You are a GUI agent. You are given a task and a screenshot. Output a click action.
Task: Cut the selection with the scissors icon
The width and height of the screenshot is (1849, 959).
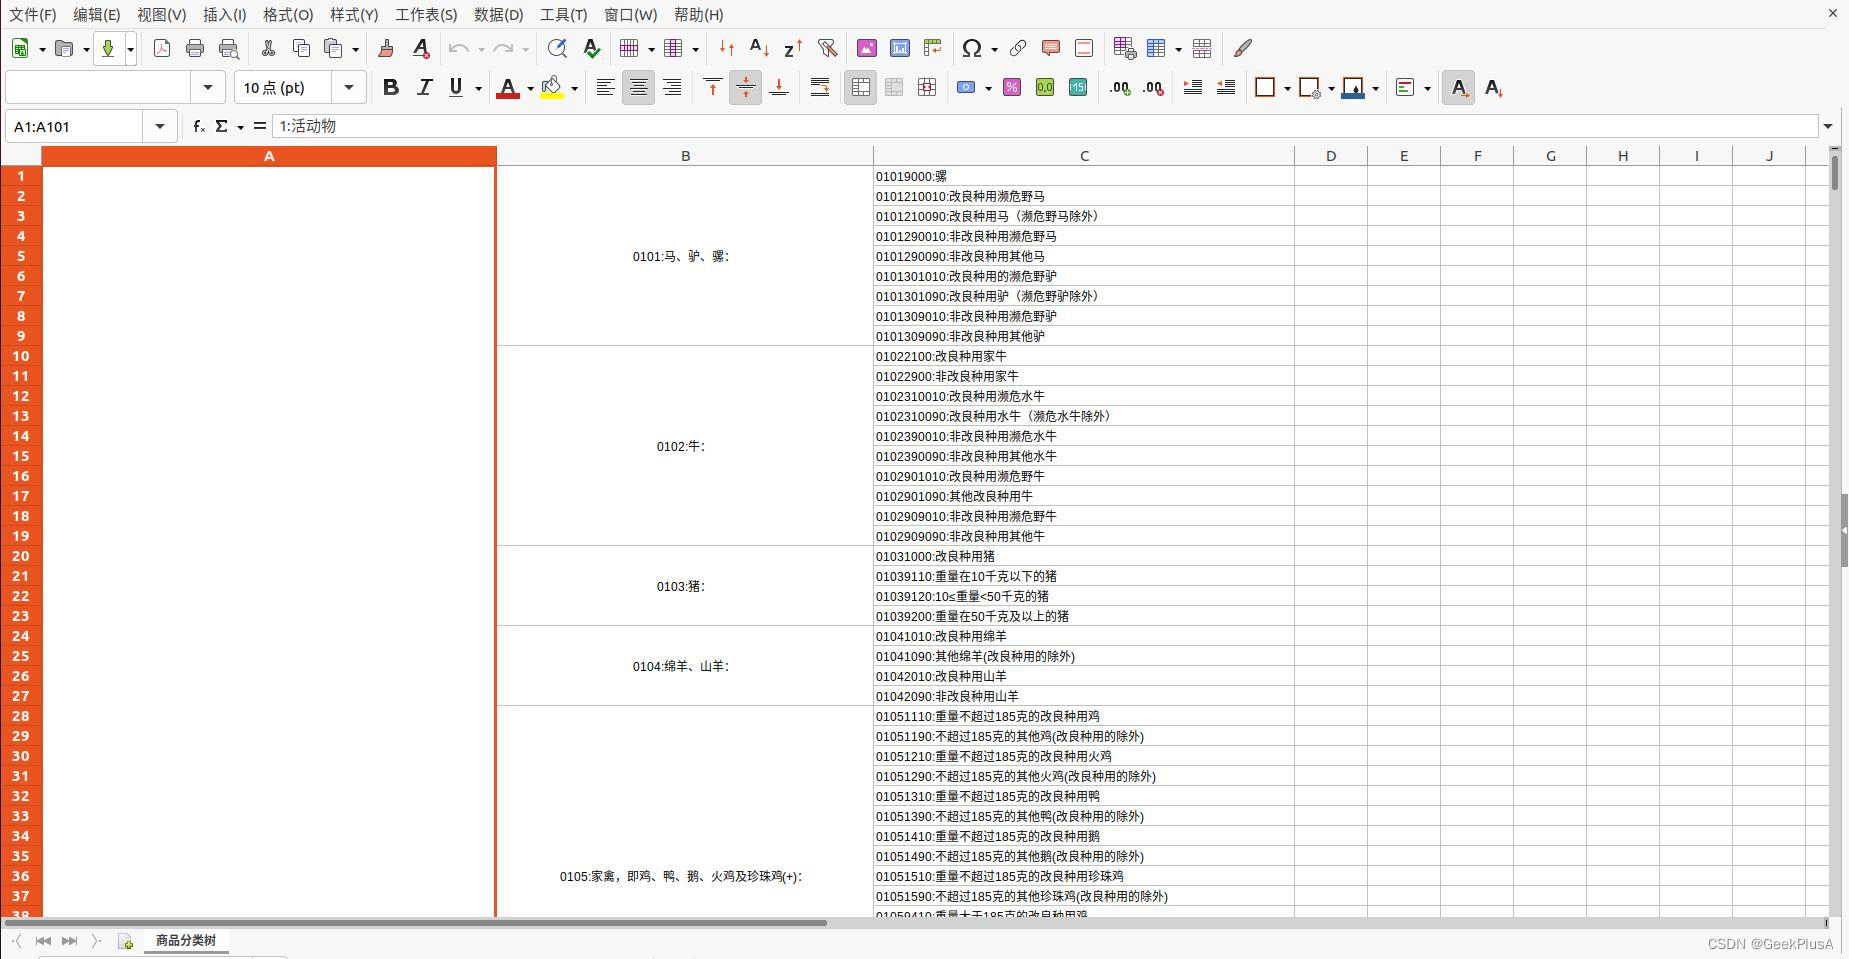268,48
